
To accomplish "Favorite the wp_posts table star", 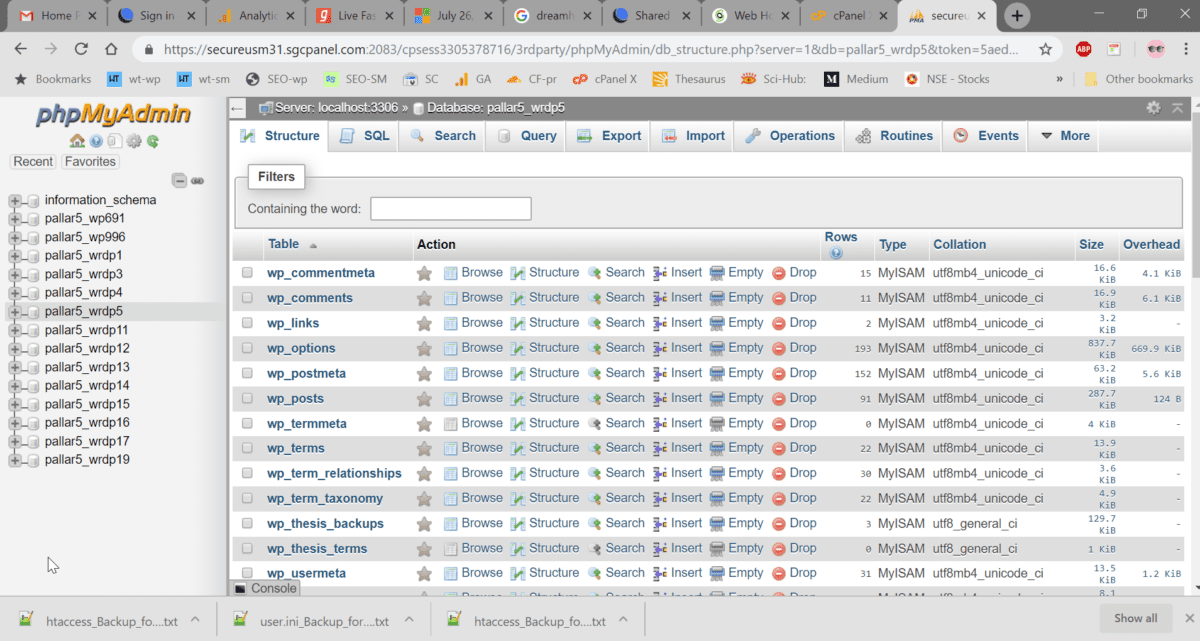I will [424, 397].
